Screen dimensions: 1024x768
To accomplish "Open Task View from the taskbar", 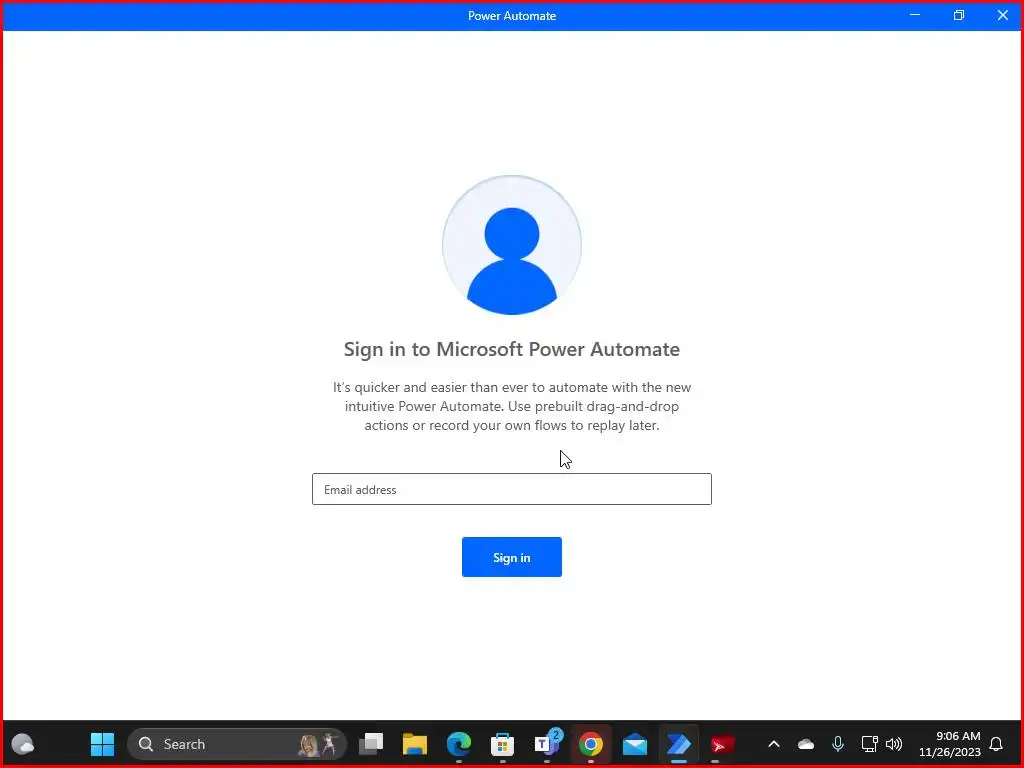I will tap(371, 744).
